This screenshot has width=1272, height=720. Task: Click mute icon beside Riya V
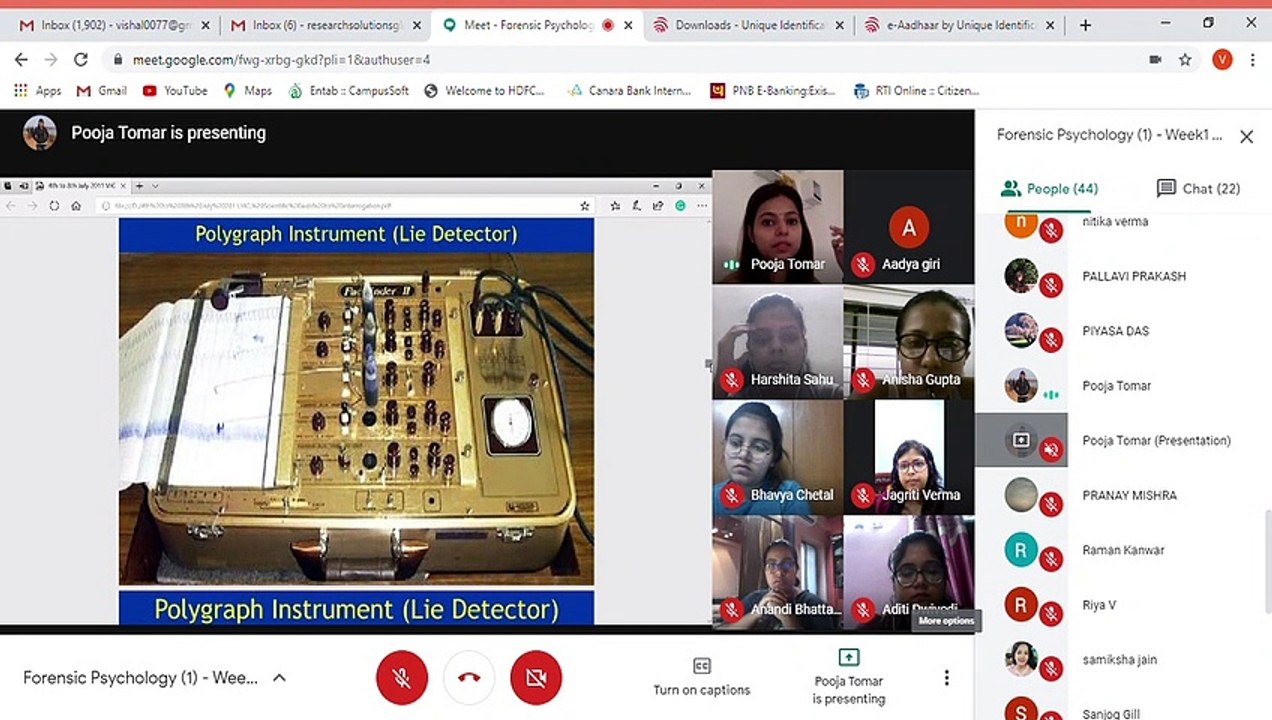click(1050, 615)
